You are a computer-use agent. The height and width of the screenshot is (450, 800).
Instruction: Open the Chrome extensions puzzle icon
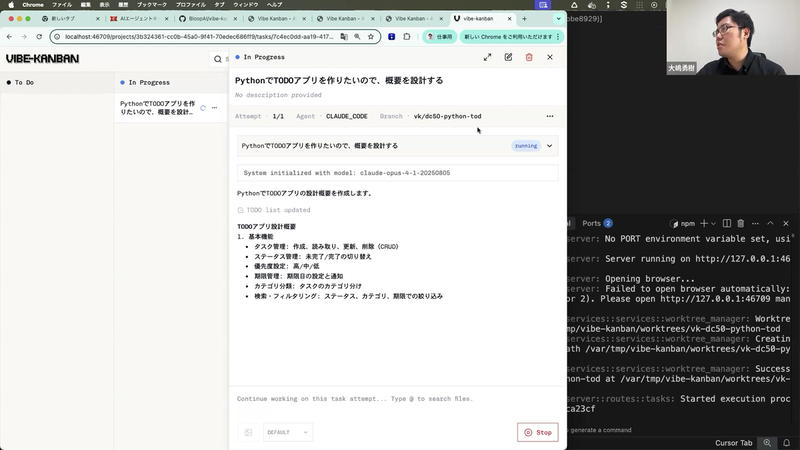[407, 37]
